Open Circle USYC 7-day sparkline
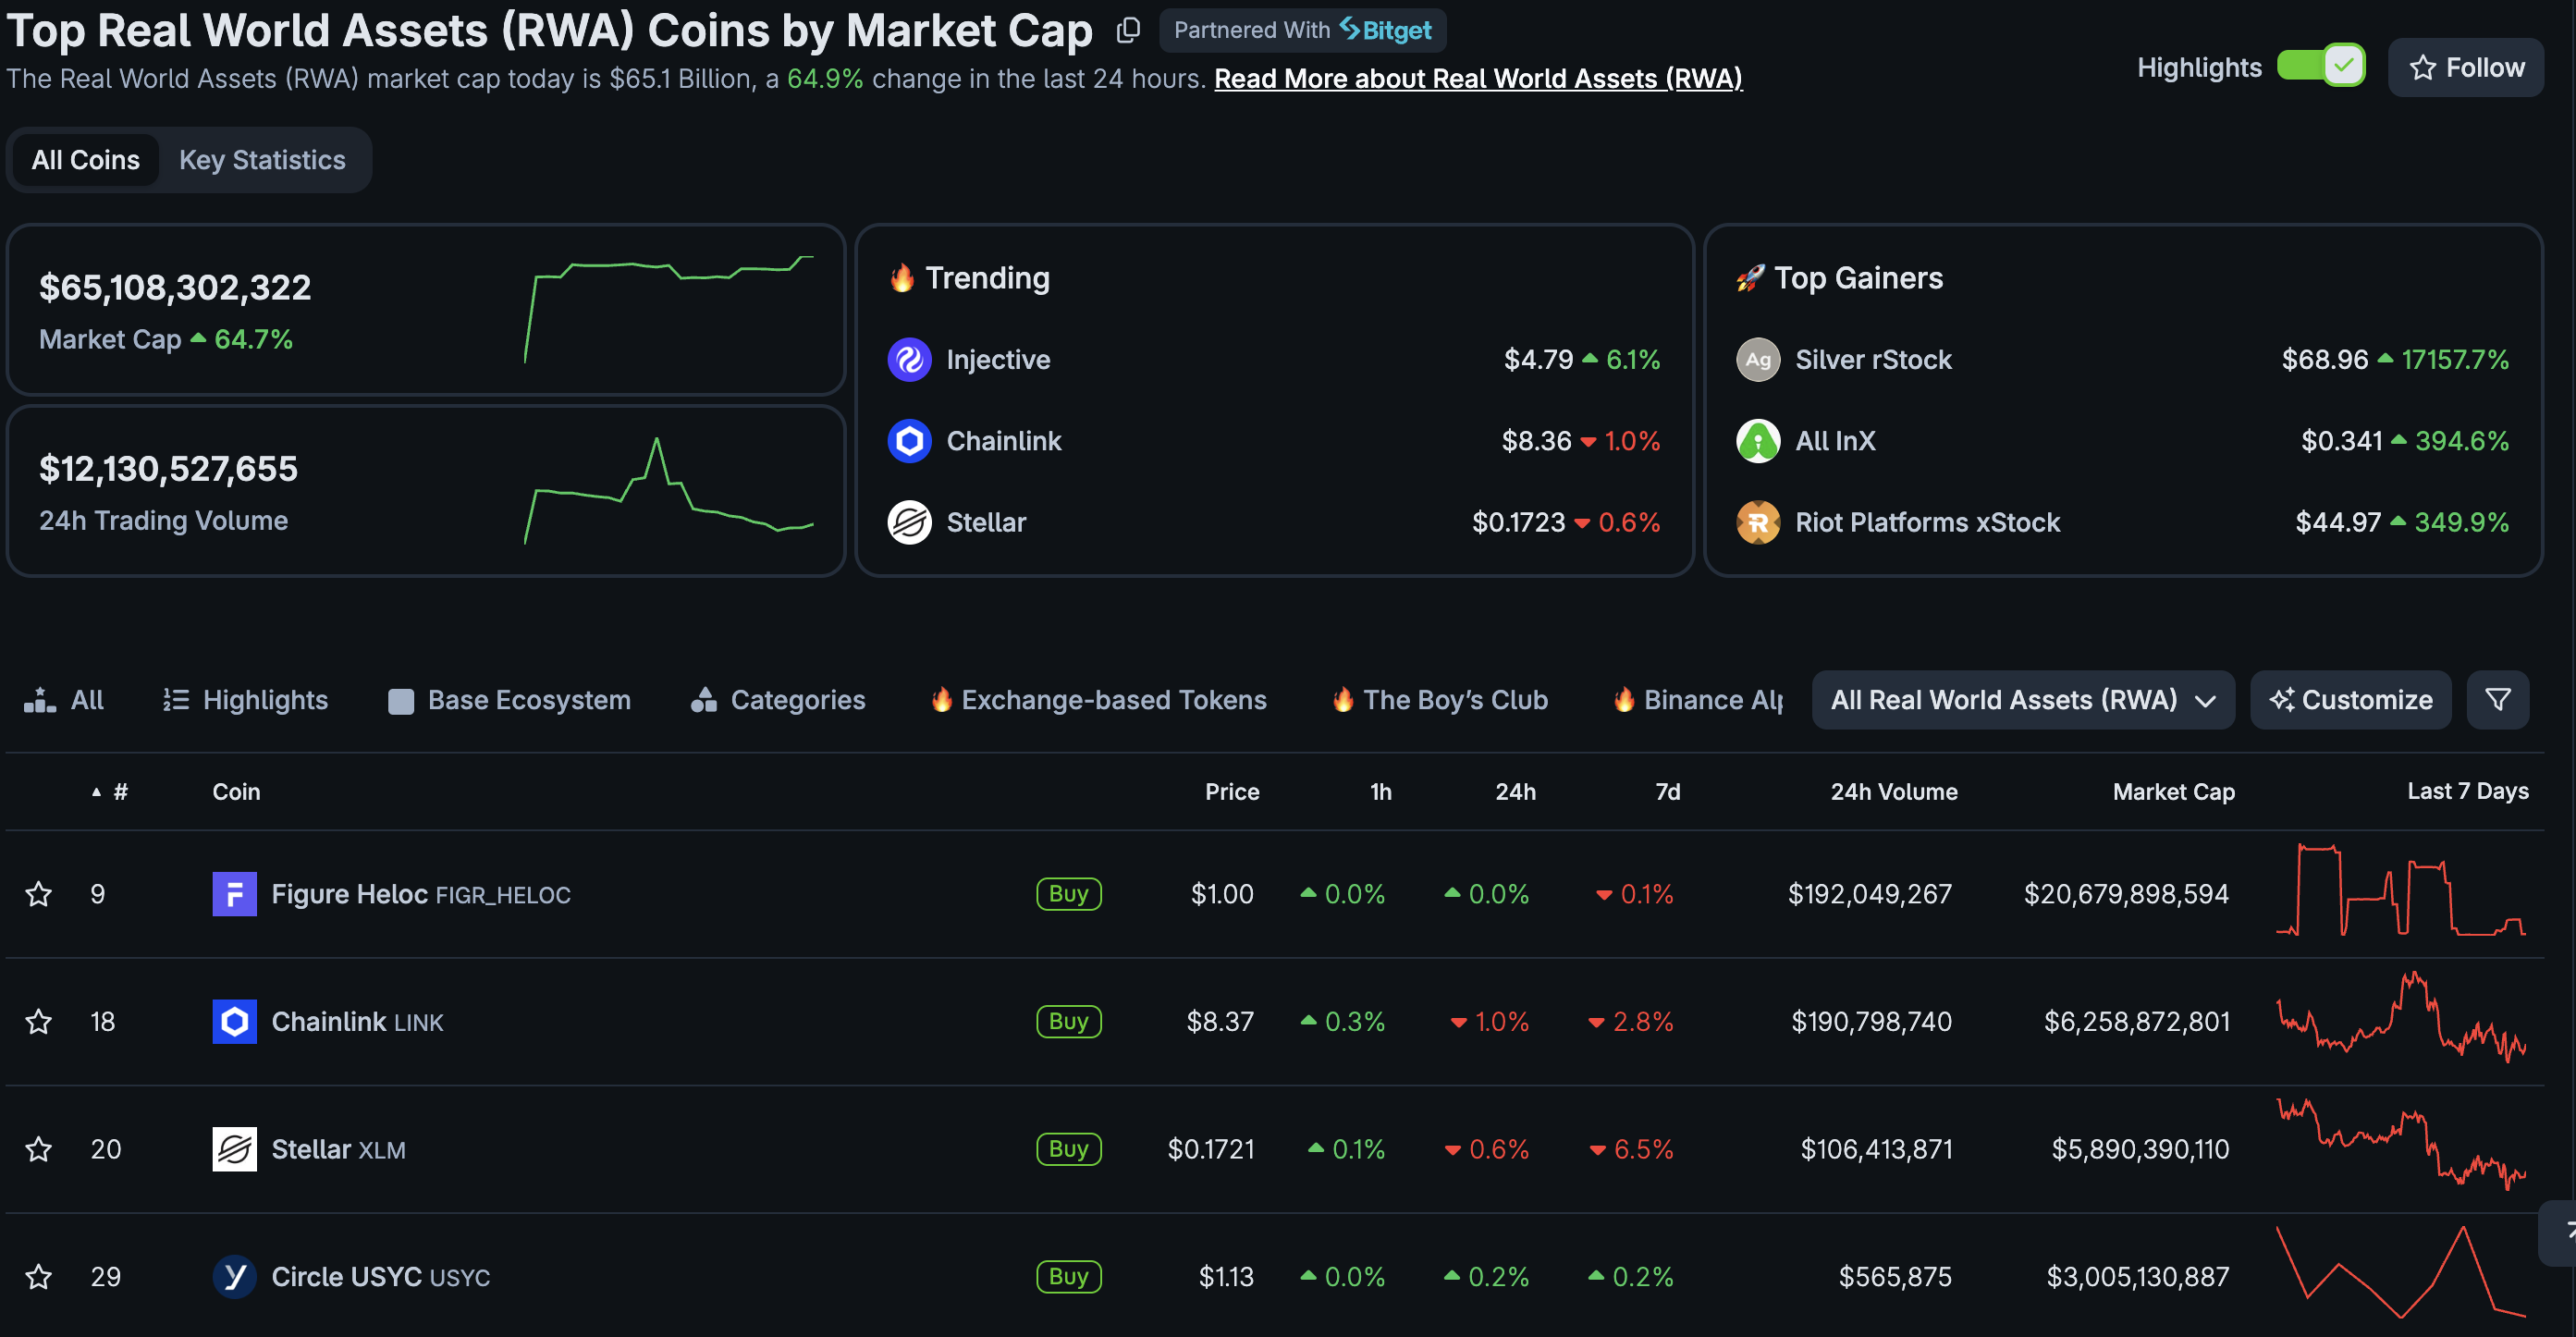The height and width of the screenshot is (1337, 2576). tap(2401, 1272)
